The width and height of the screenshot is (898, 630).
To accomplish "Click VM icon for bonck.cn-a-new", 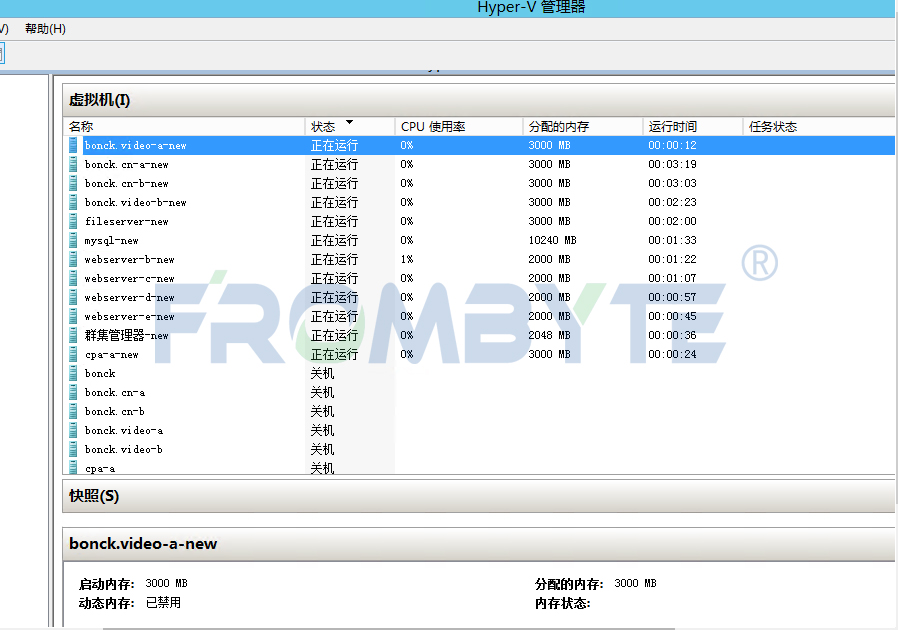I will [x=73, y=164].
